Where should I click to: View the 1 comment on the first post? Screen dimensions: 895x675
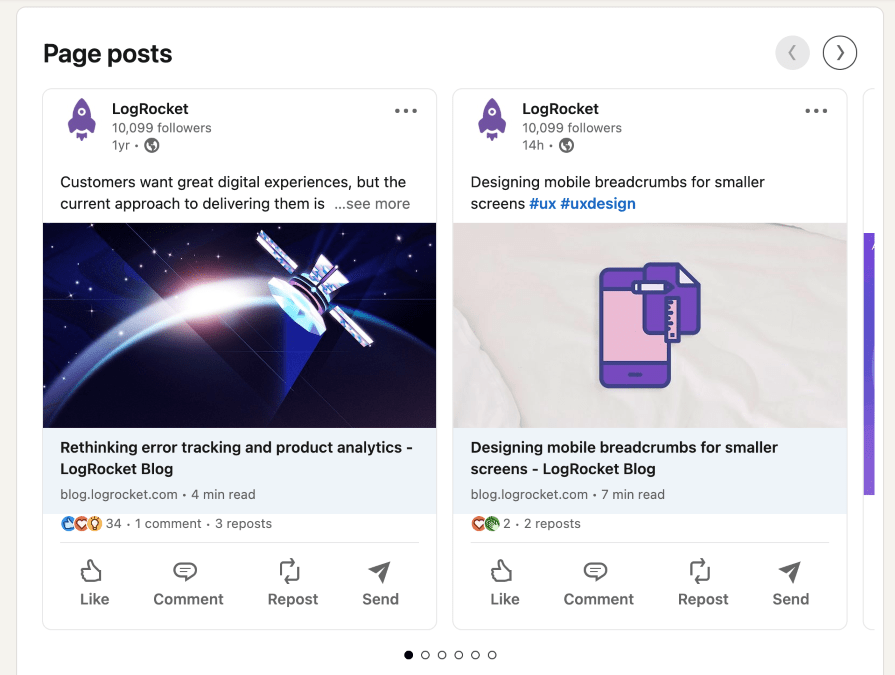(x=168, y=522)
